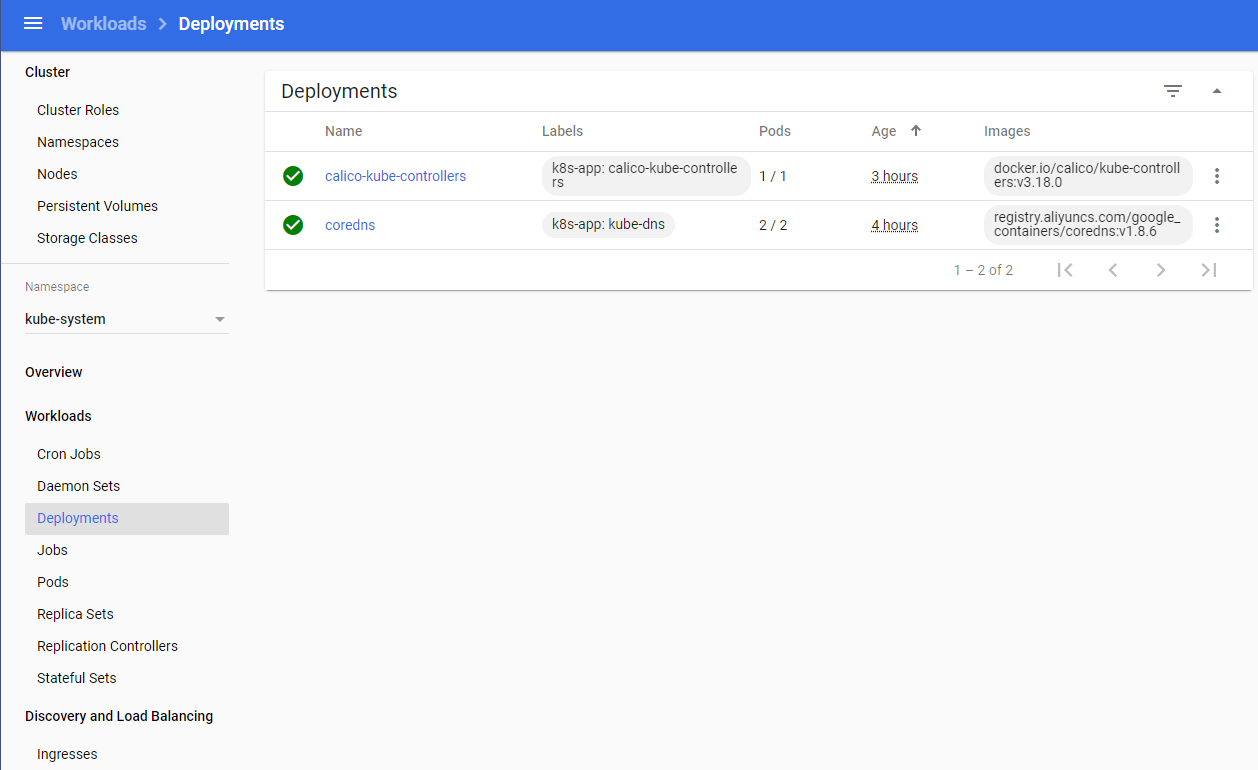
Task: Open Jobs in sidebar
Action: point(52,550)
